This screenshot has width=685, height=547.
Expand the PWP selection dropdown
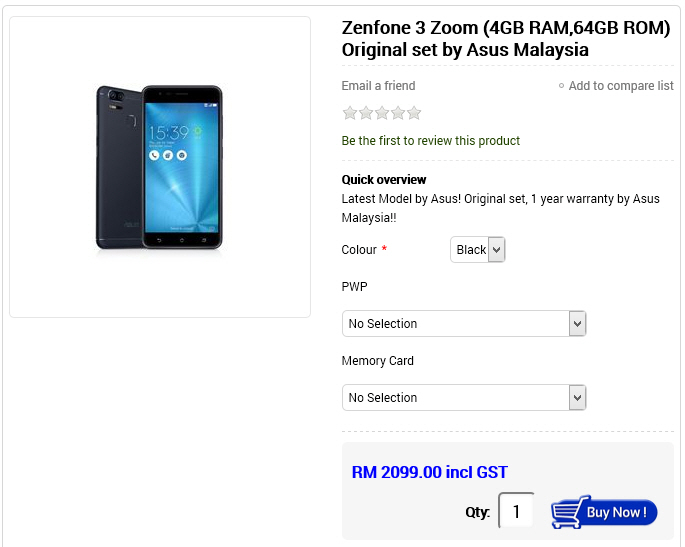pyautogui.click(x=464, y=324)
